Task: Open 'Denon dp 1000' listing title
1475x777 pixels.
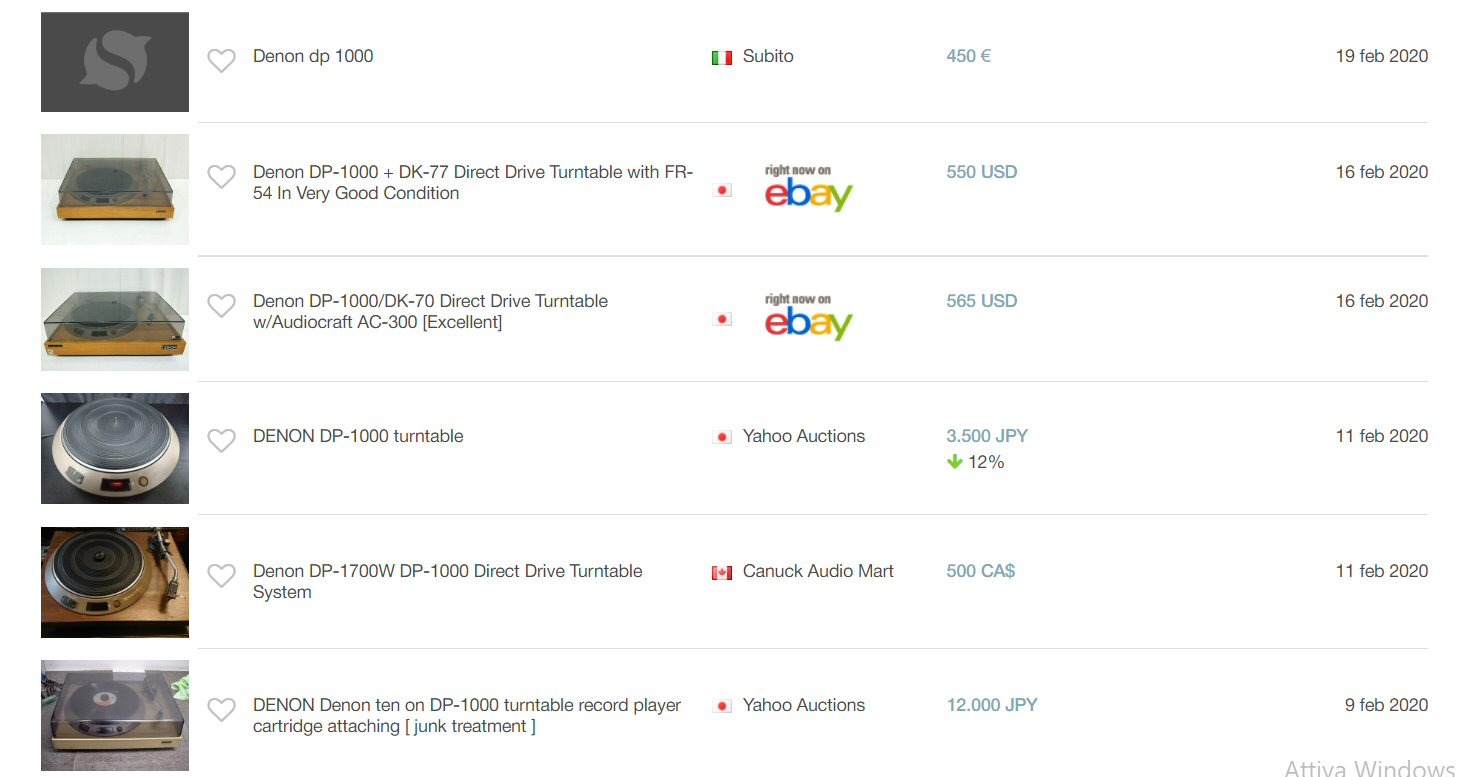Action: tap(313, 56)
